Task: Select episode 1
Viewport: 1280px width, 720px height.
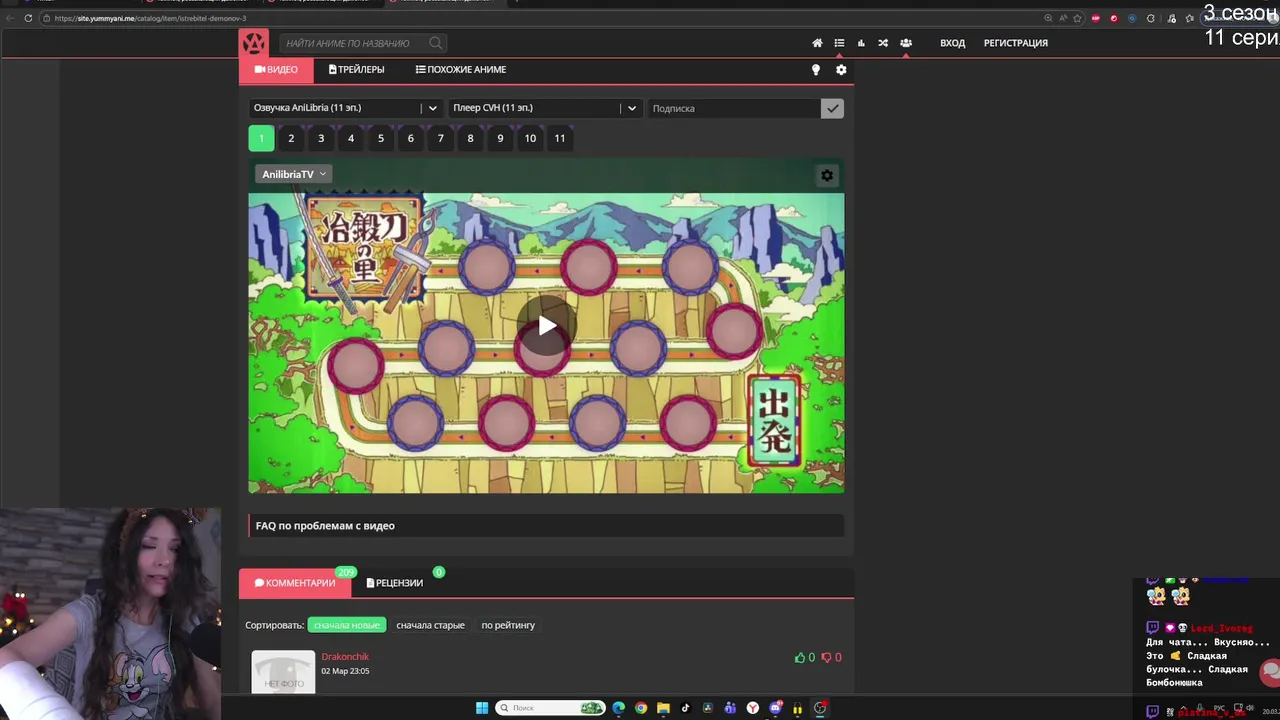Action: click(261, 138)
